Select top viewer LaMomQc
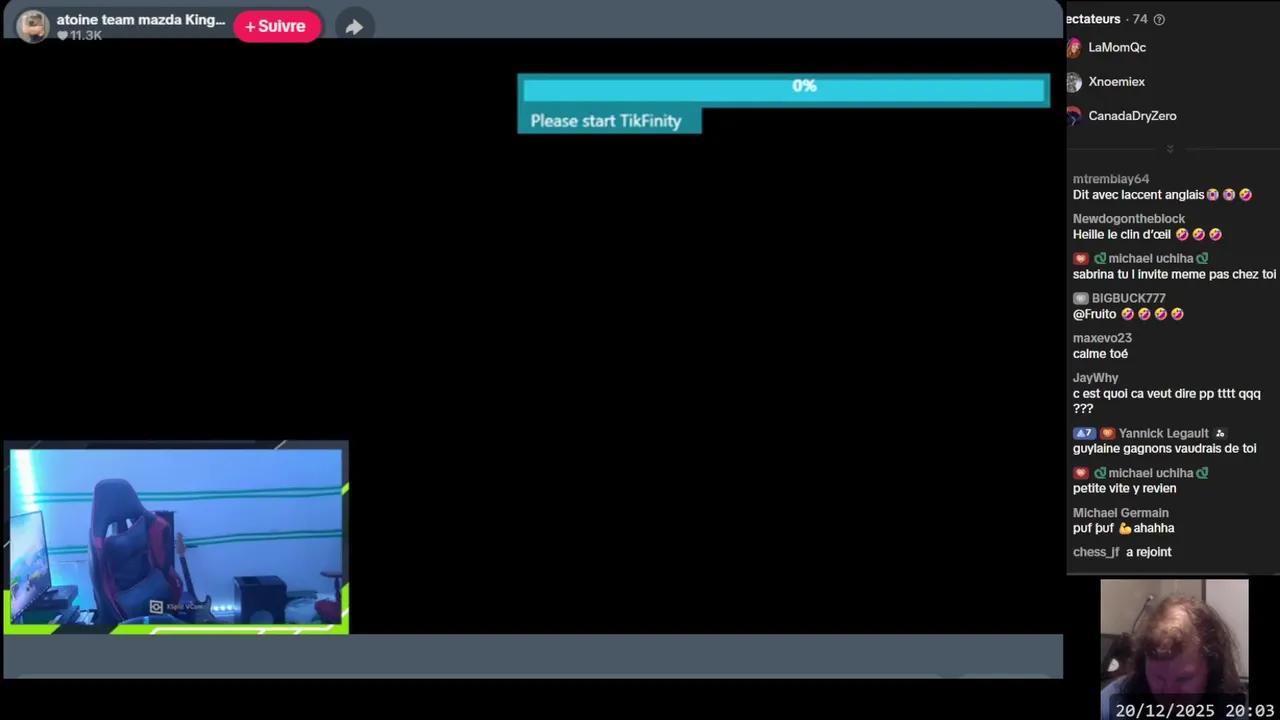 1117,47
